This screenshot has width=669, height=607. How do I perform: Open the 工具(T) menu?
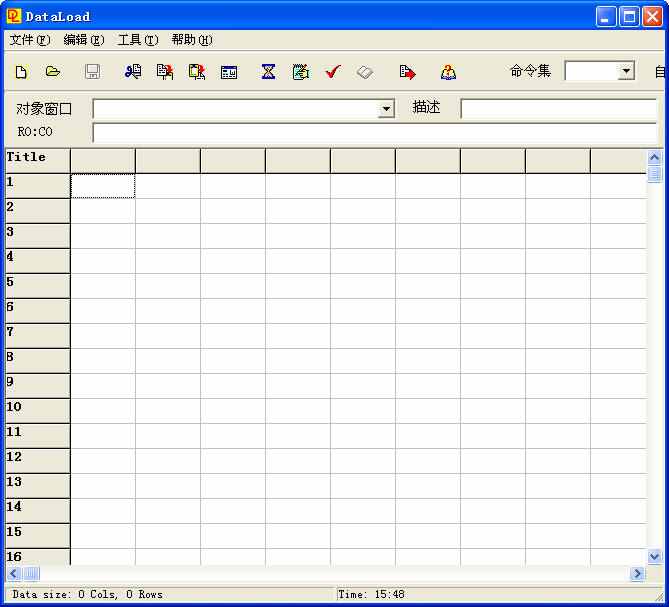point(138,40)
